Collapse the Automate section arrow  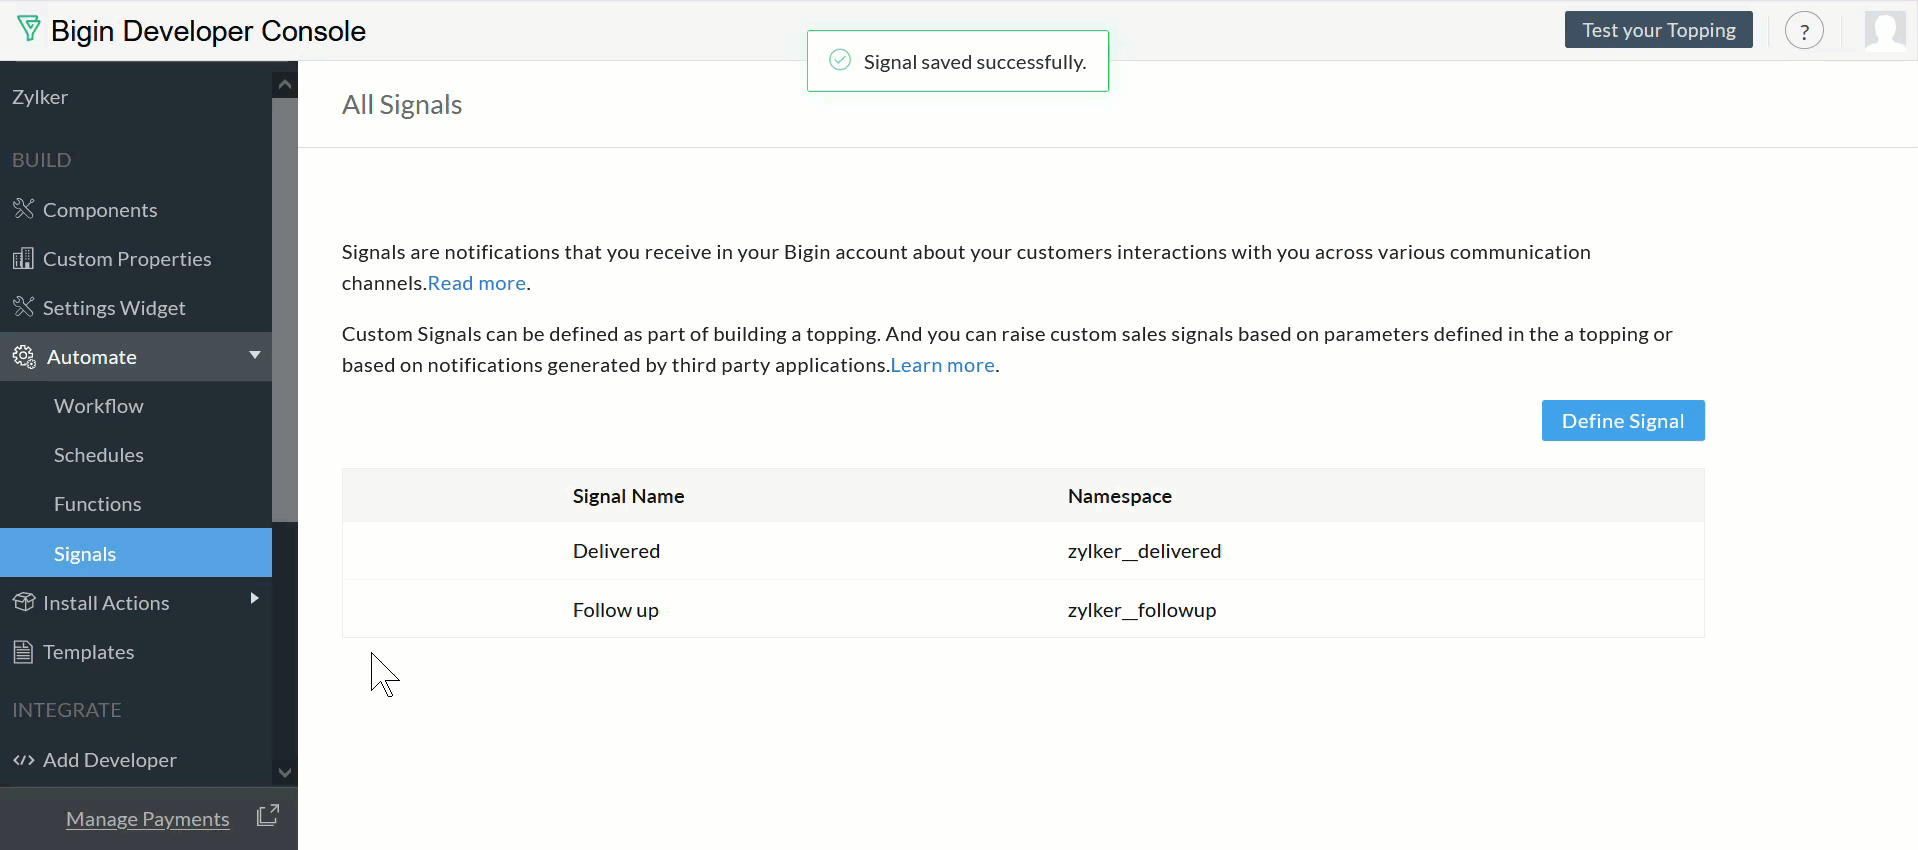click(x=255, y=355)
